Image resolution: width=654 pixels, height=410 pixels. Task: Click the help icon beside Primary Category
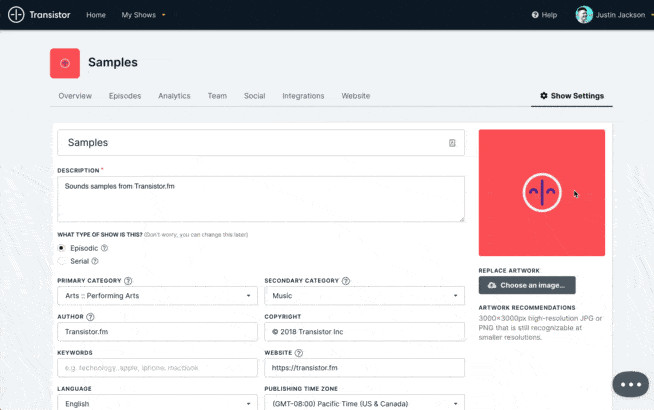pyautogui.click(x=128, y=281)
